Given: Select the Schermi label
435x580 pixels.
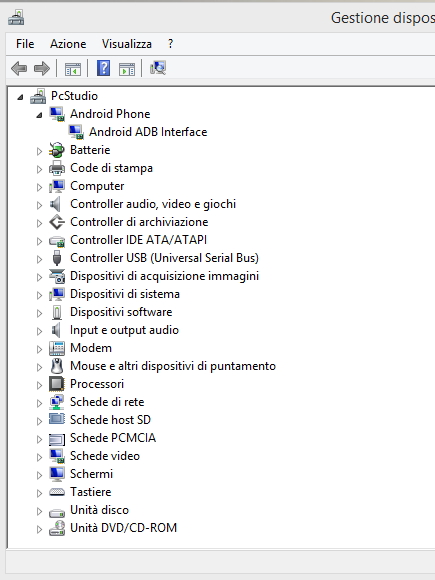Looking at the screenshot, I should click(x=91, y=474).
